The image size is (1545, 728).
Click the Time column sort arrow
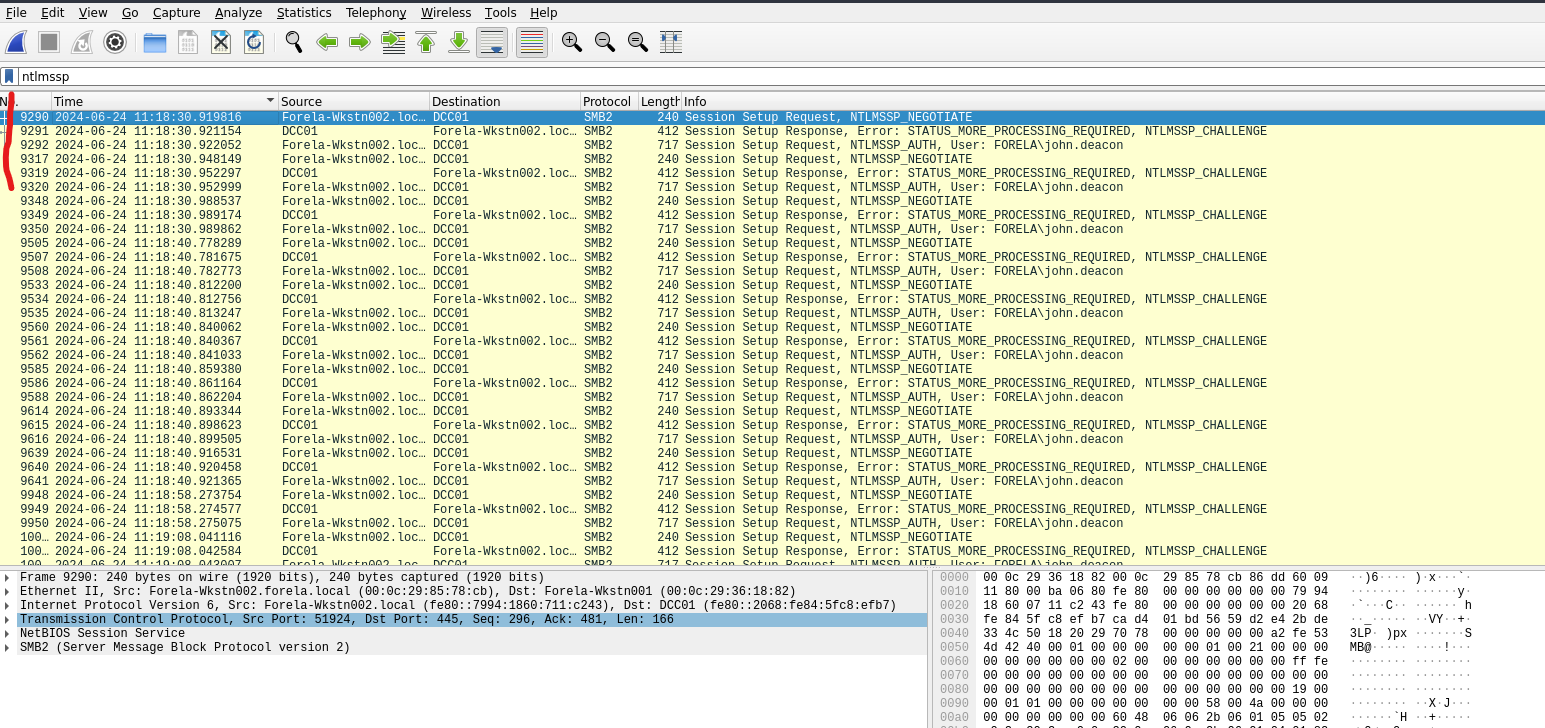[270, 101]
